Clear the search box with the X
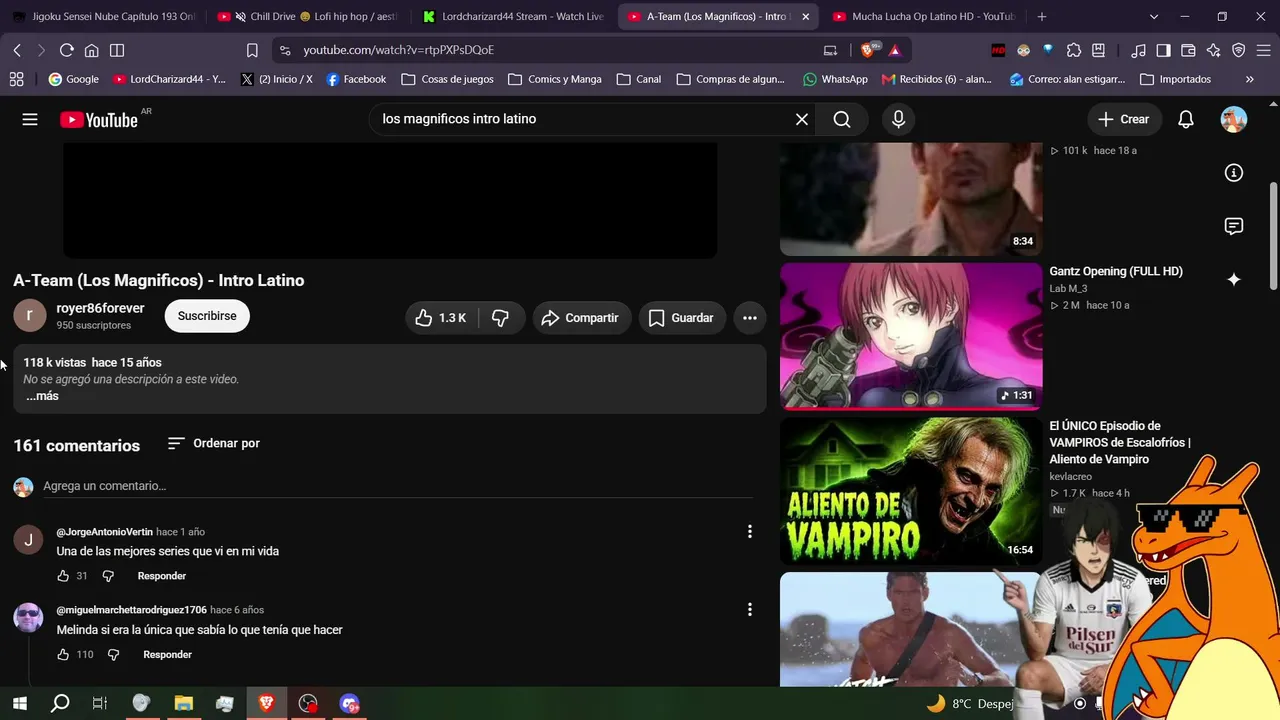Image resolution: width=1280 pixels, height=720 pixels. tap(802, 119)
